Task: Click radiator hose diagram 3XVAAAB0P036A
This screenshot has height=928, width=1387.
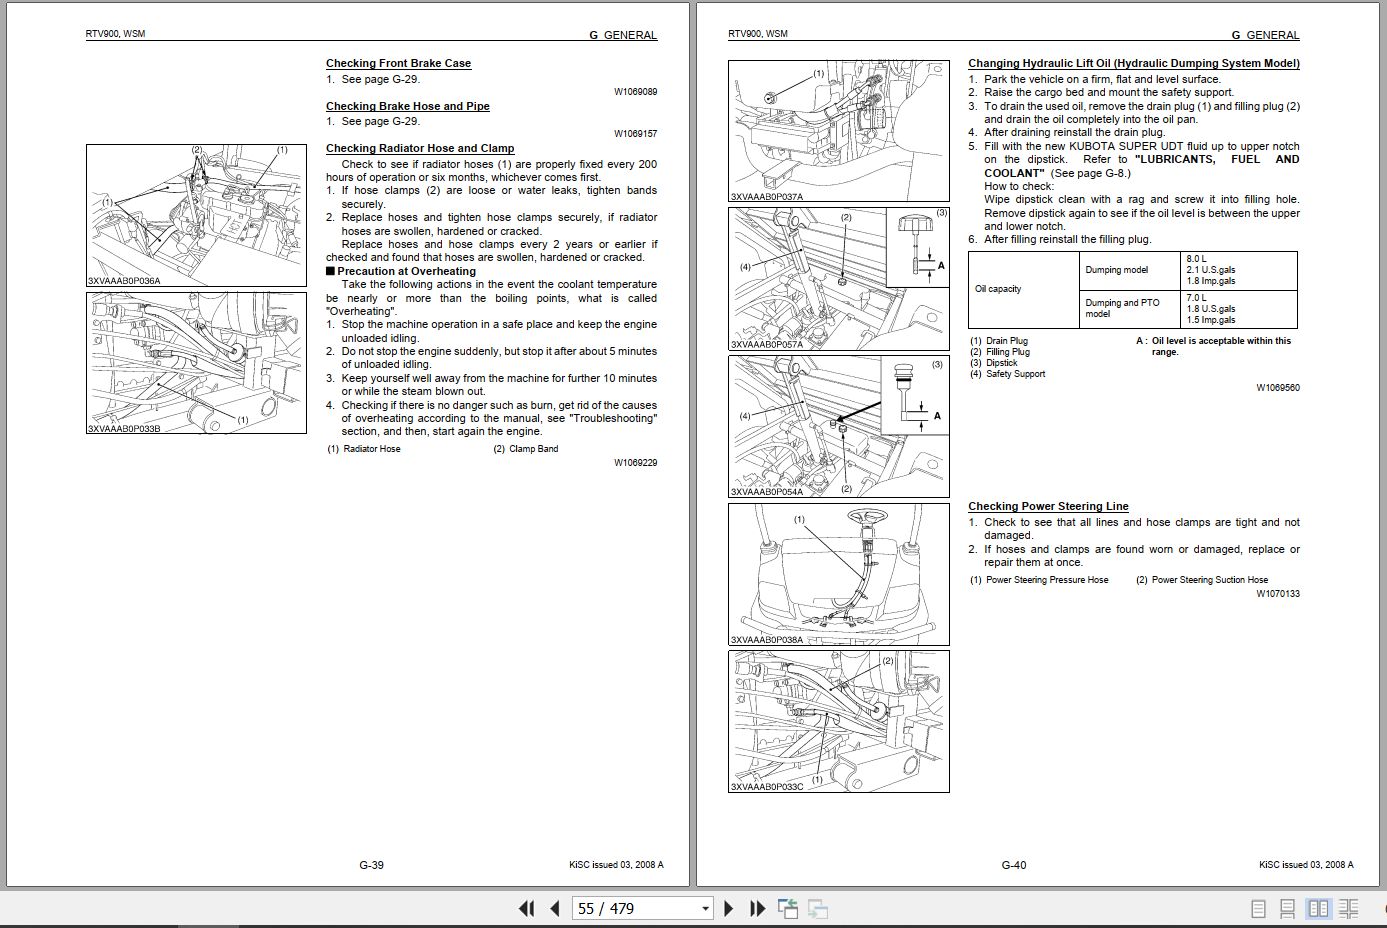Action: [x=196, y=215]
